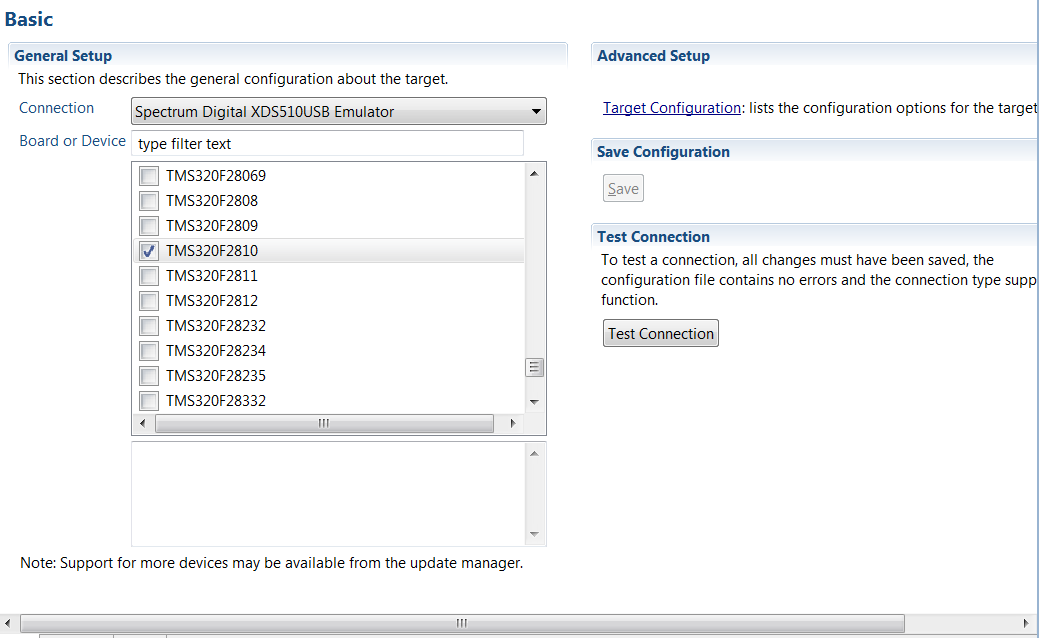
Task: Check the TMS320F2808 device
Action: click(148, 200)
